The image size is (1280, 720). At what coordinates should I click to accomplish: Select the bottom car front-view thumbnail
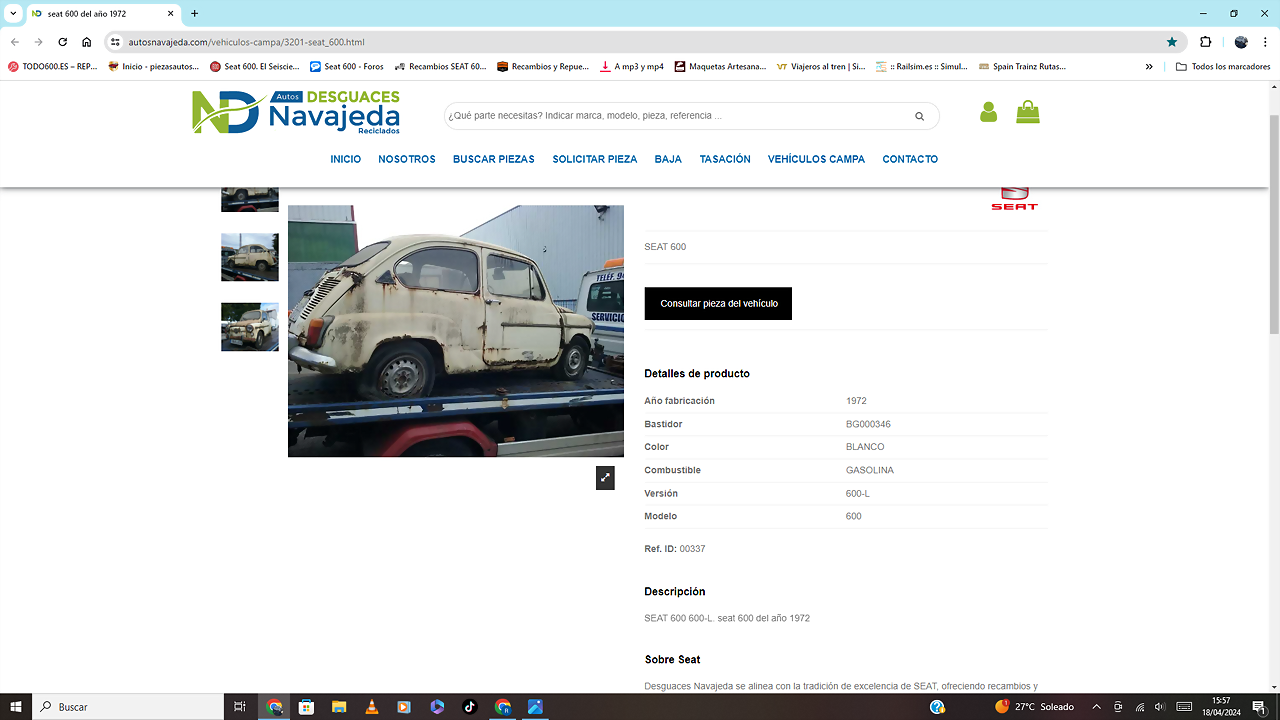coord(250,327)
